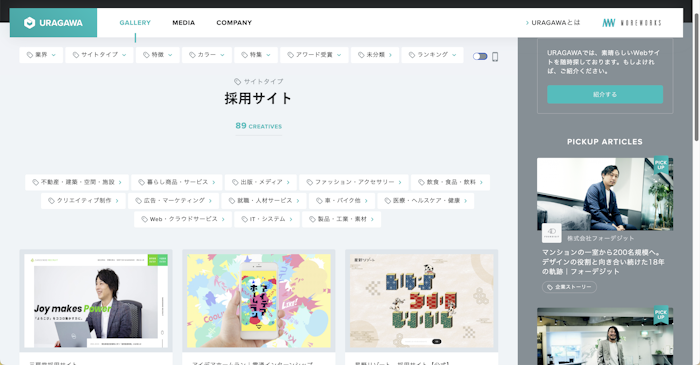The height and width of the screenshot is (365, 700).
Task: Click the サイトタイプ tag above 採用サイト heading
Action: point(259,81)
